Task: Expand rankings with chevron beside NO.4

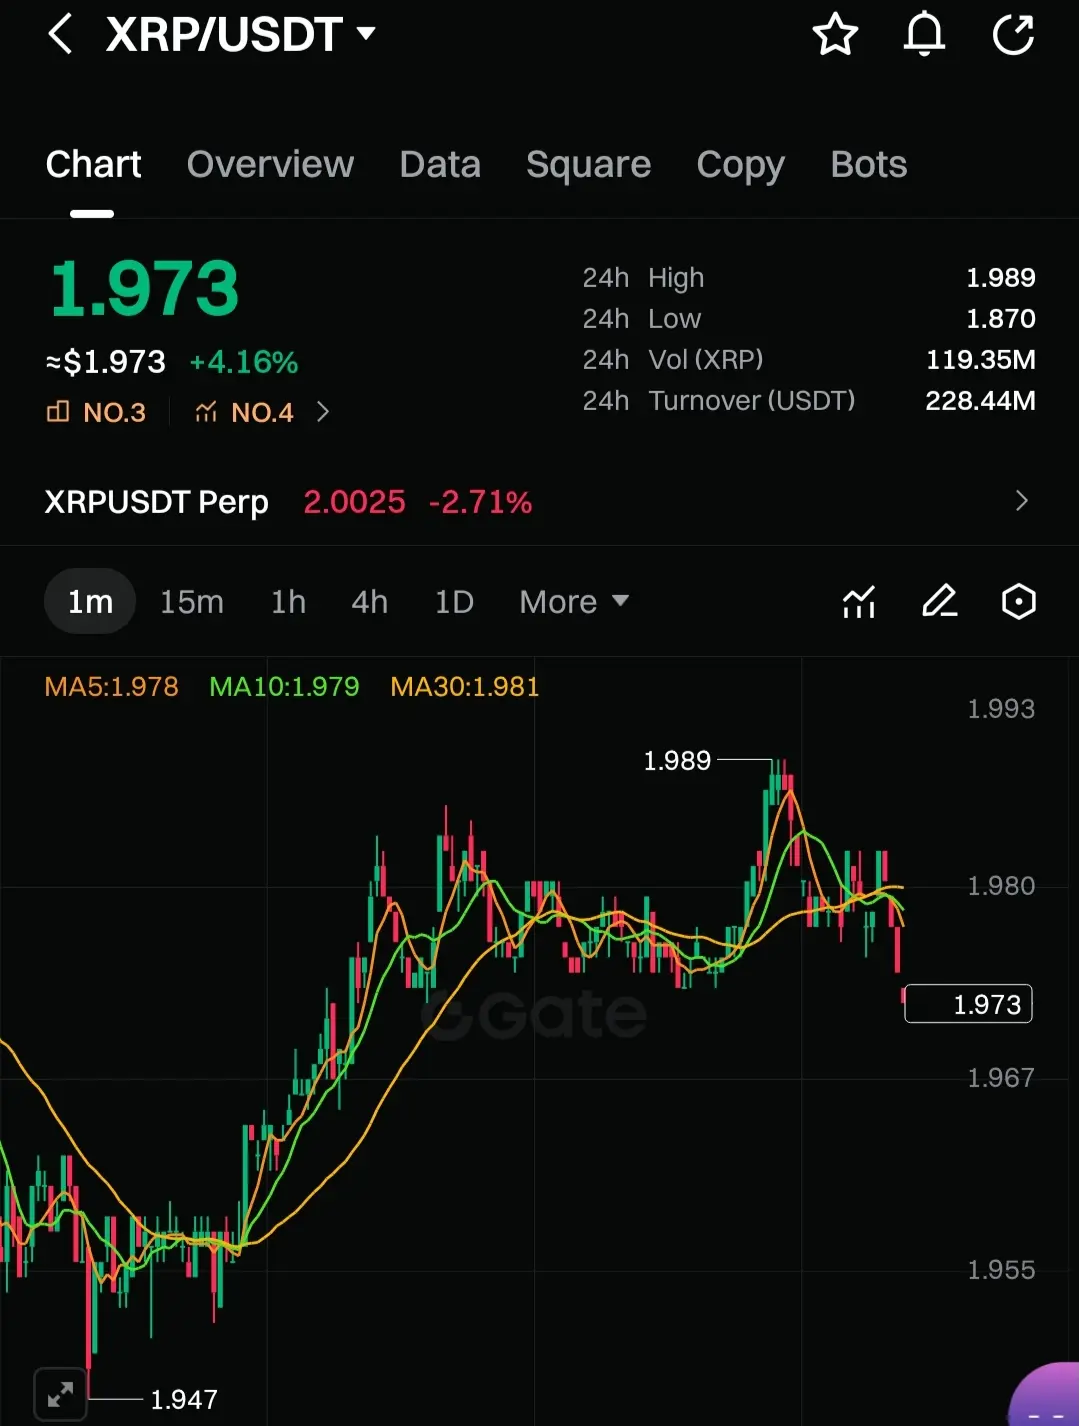Action: click(322, 412)
